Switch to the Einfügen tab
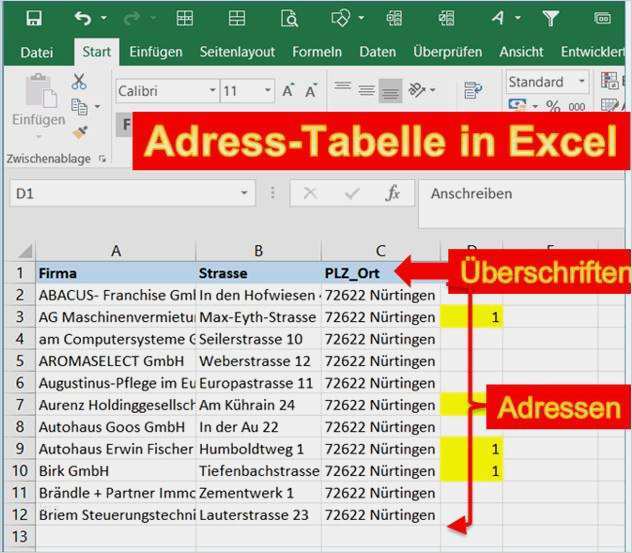 tap(156, 52)
